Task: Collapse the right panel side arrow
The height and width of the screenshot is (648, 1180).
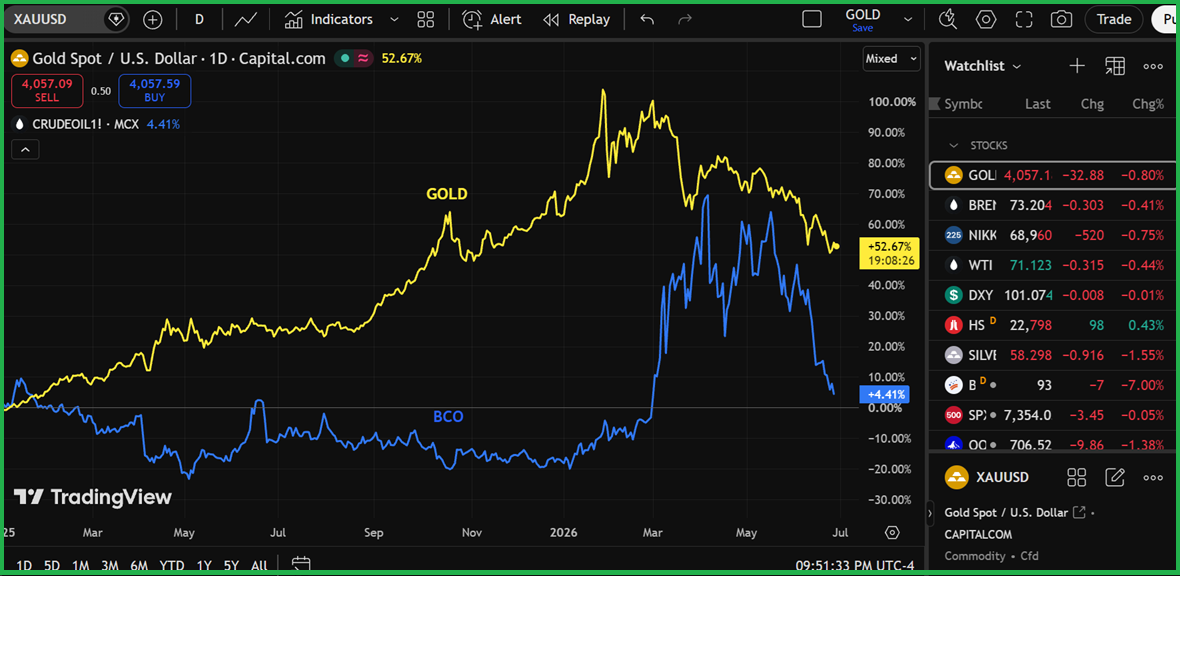Action: [x=930, y=513]
